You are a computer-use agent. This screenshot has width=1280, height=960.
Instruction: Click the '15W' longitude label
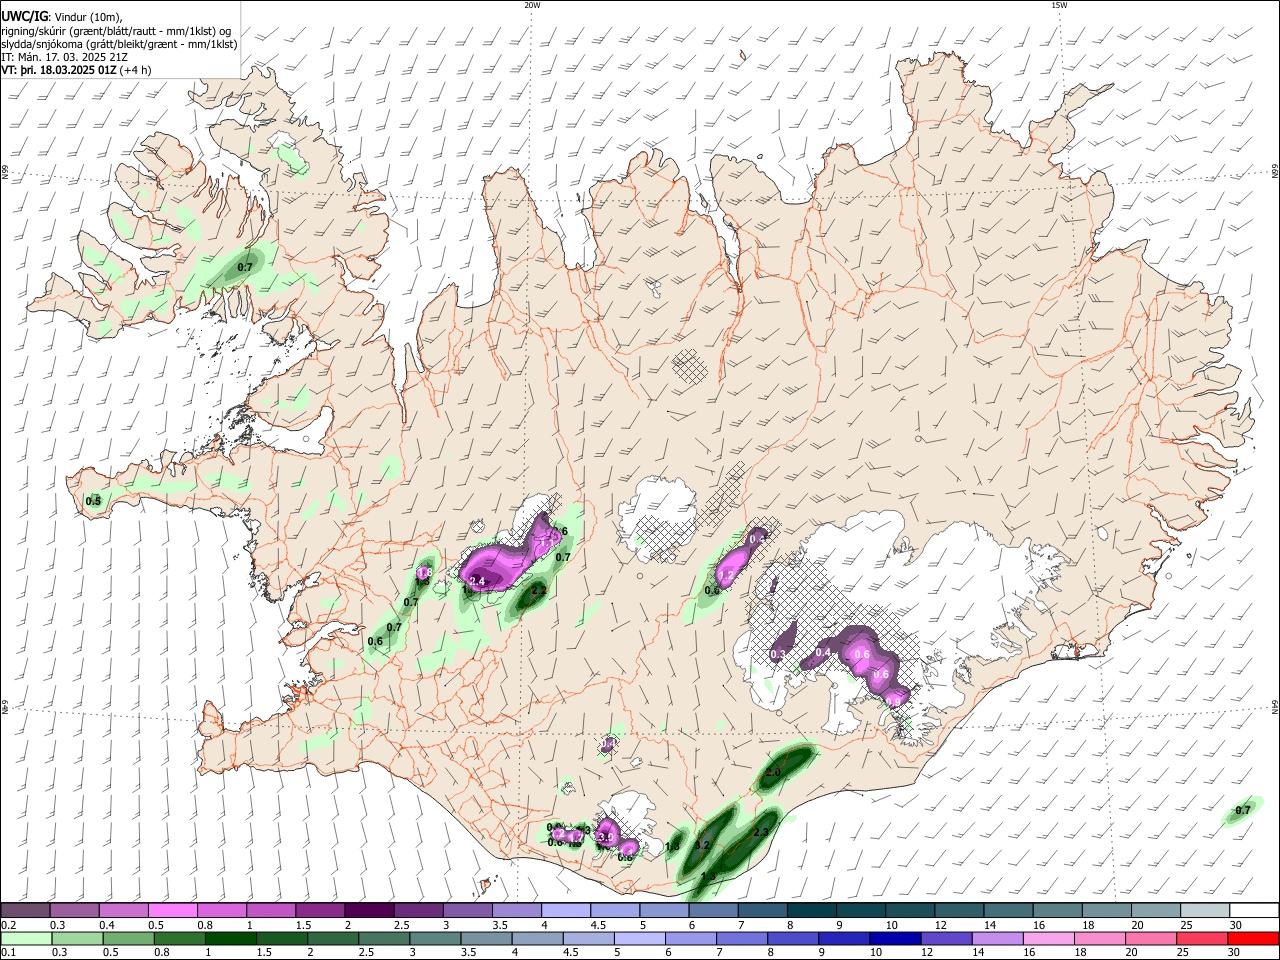coord(1059,5)
